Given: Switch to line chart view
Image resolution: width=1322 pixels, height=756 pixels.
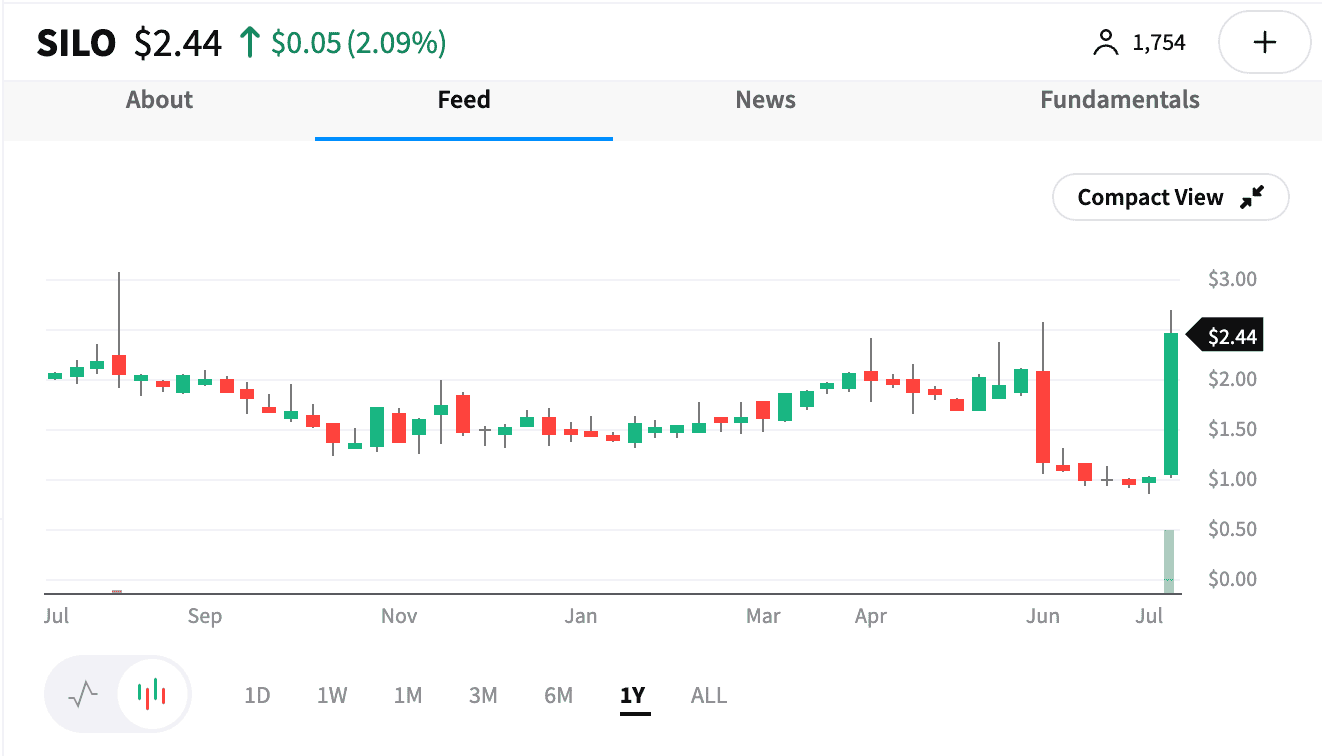Looking at the screenshot, I should (83, 694).
